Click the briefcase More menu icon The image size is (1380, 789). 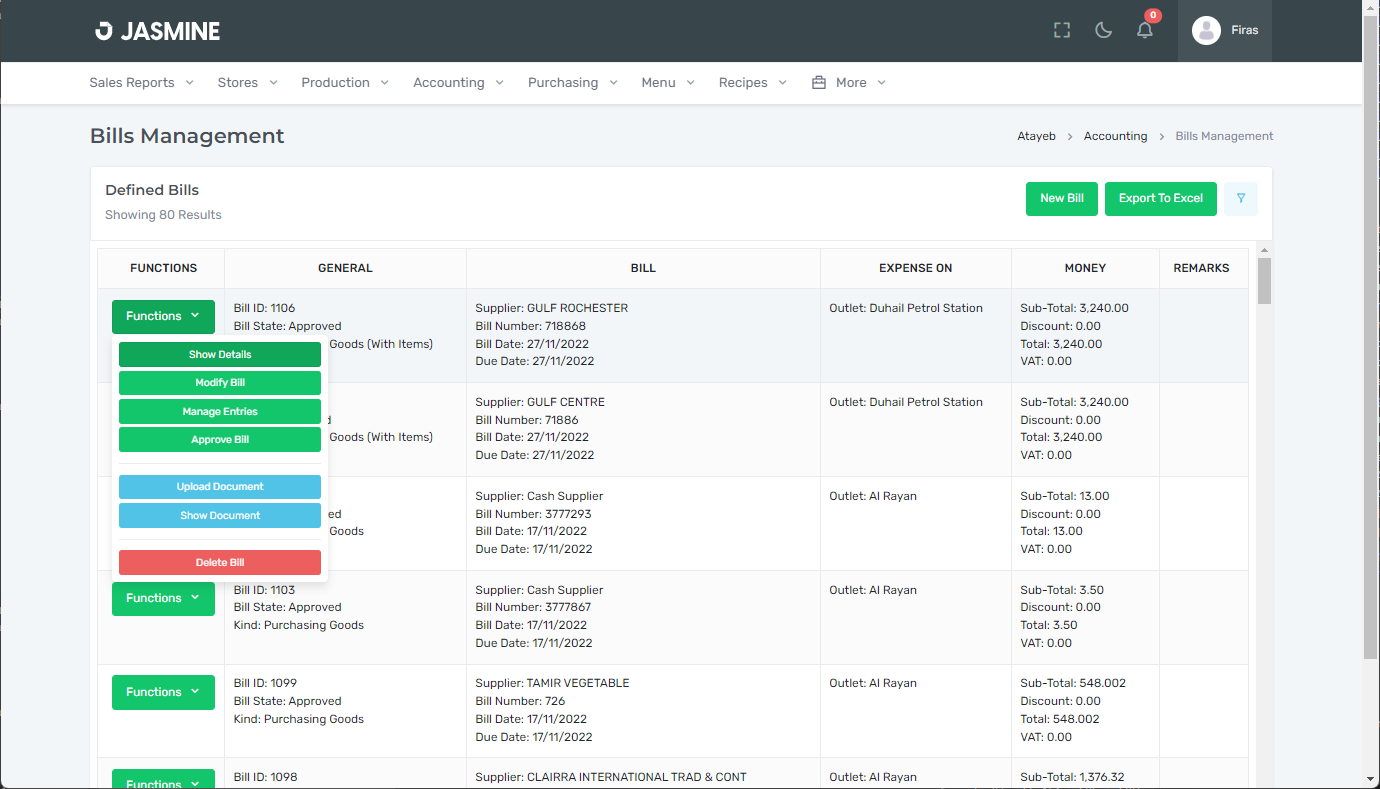pyautogui.click(x=819, y=83)
